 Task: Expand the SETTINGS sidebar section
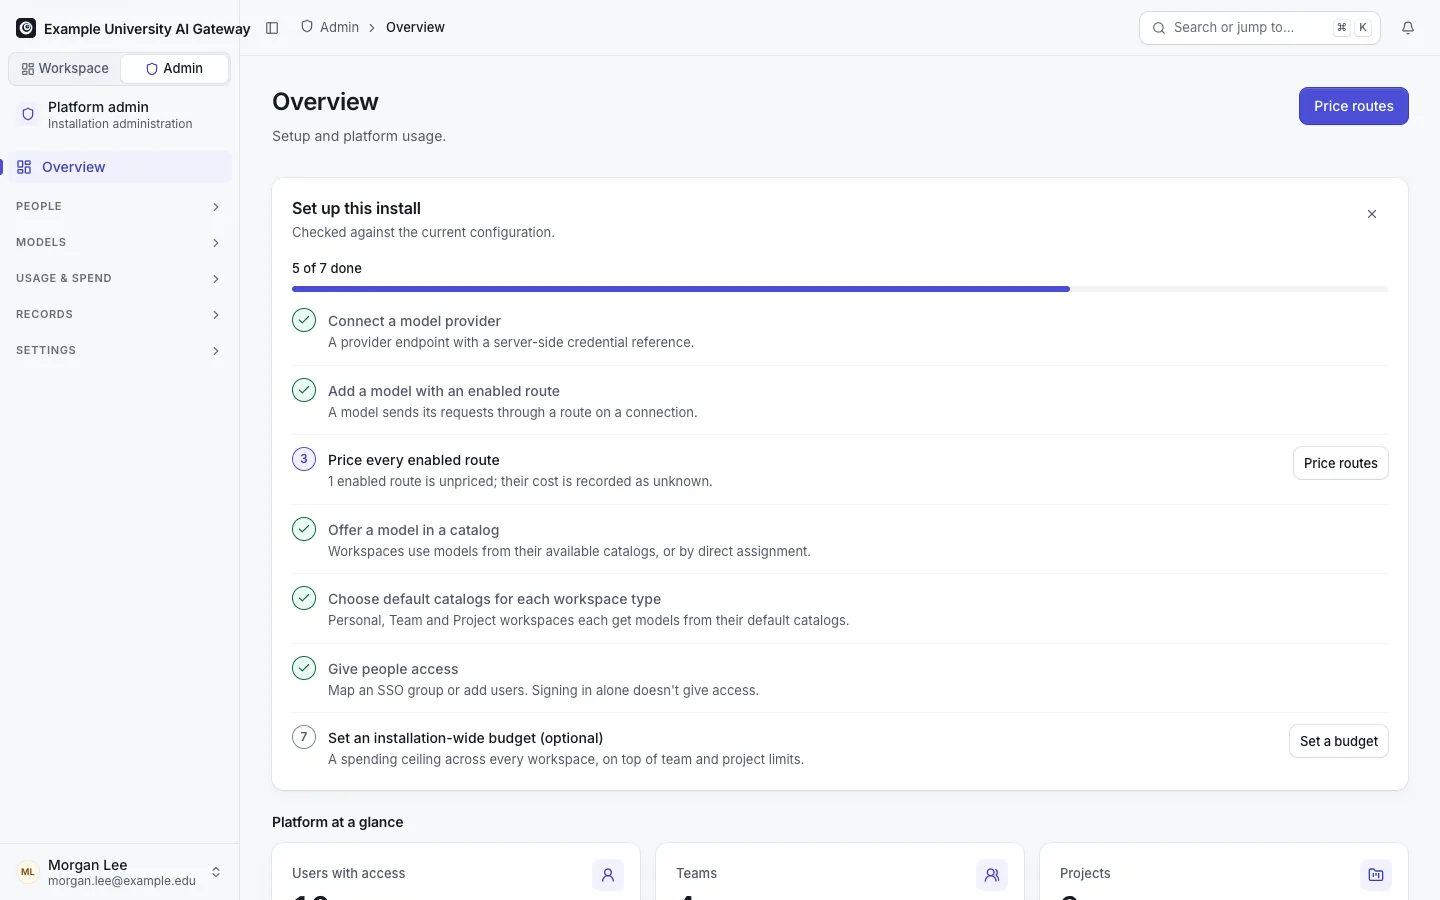[120, 350]
